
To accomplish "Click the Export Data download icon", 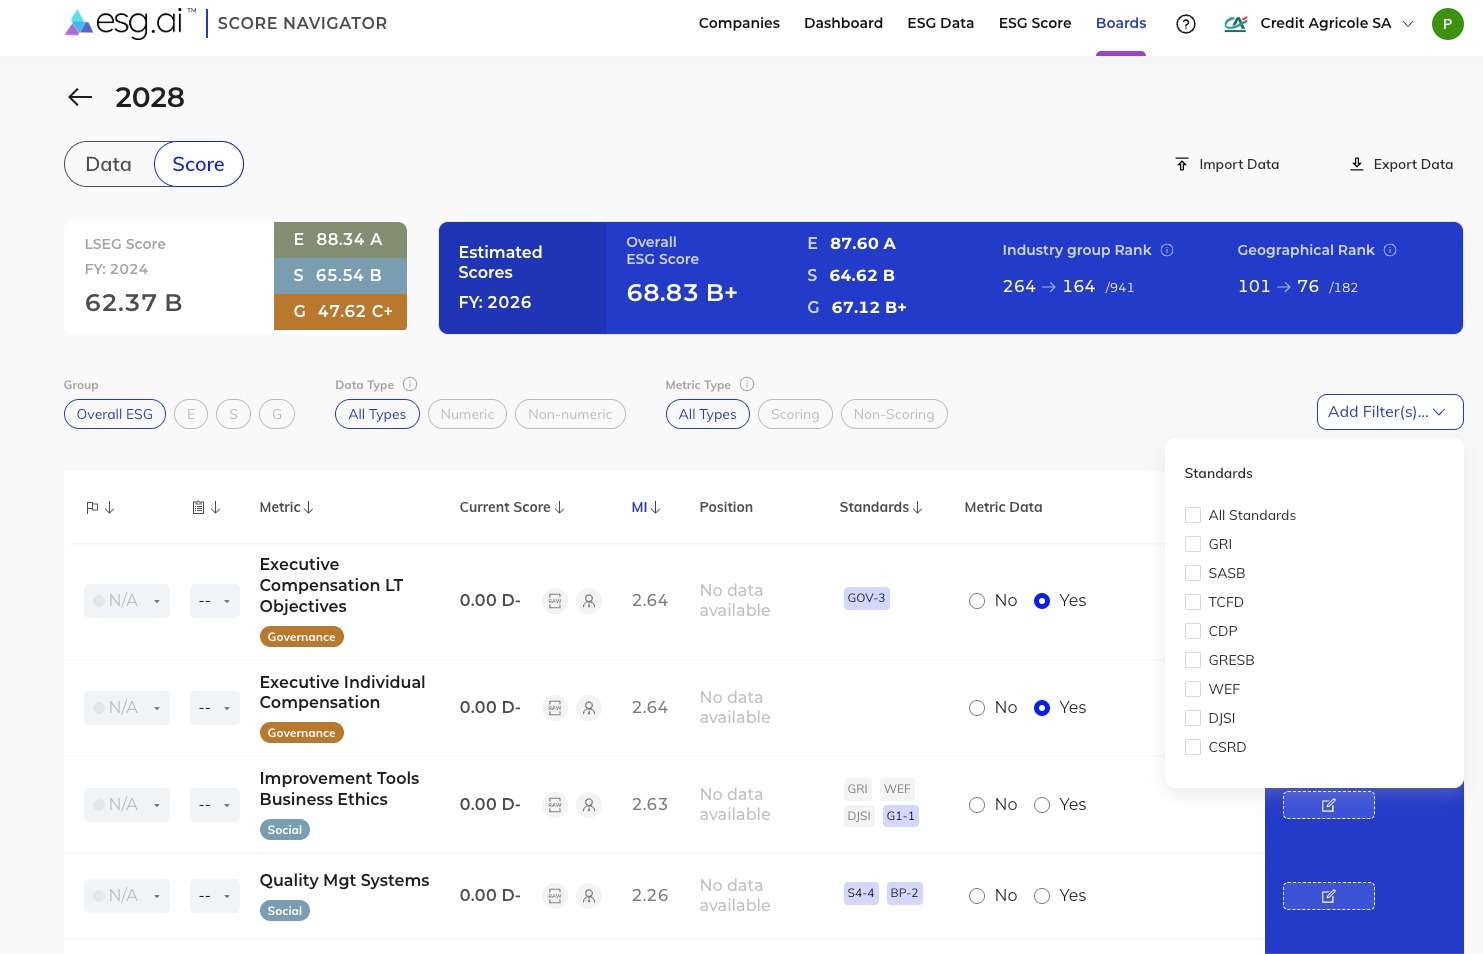I will [1357, 164].
